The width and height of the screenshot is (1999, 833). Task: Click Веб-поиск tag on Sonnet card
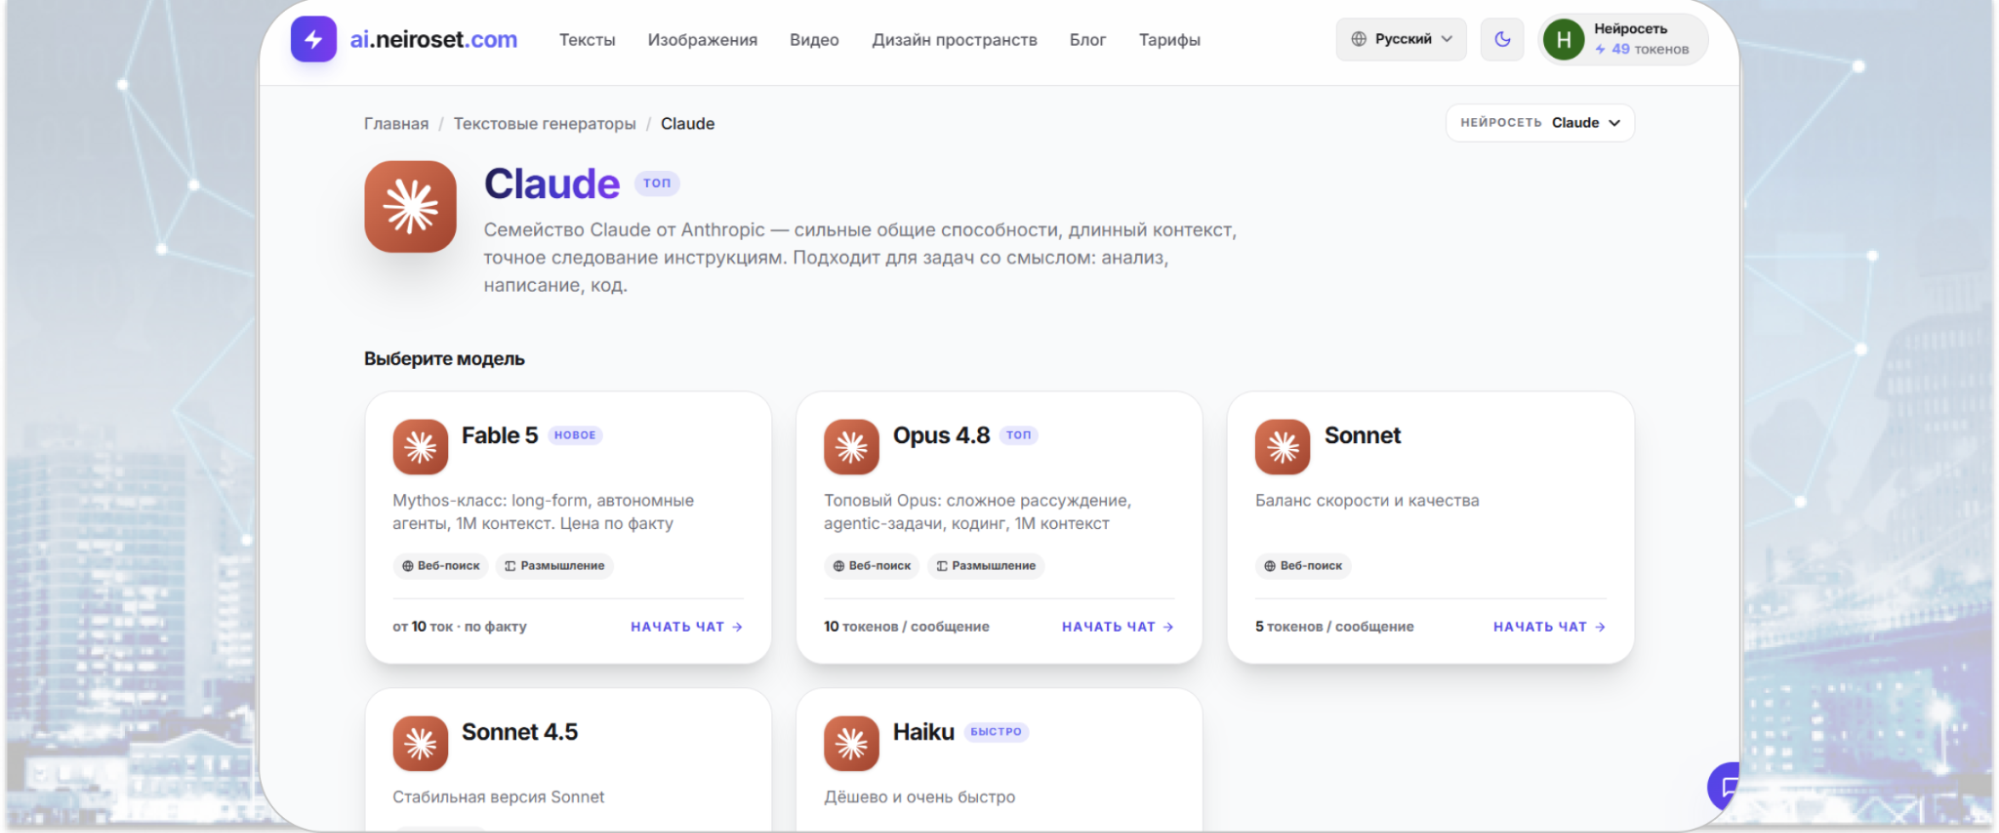pos(1302,566)
